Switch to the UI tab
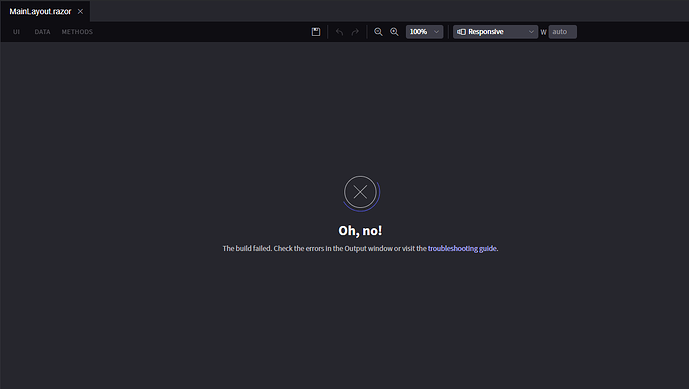Viewport: 689px width, 389px height. (x=16, y=32)
